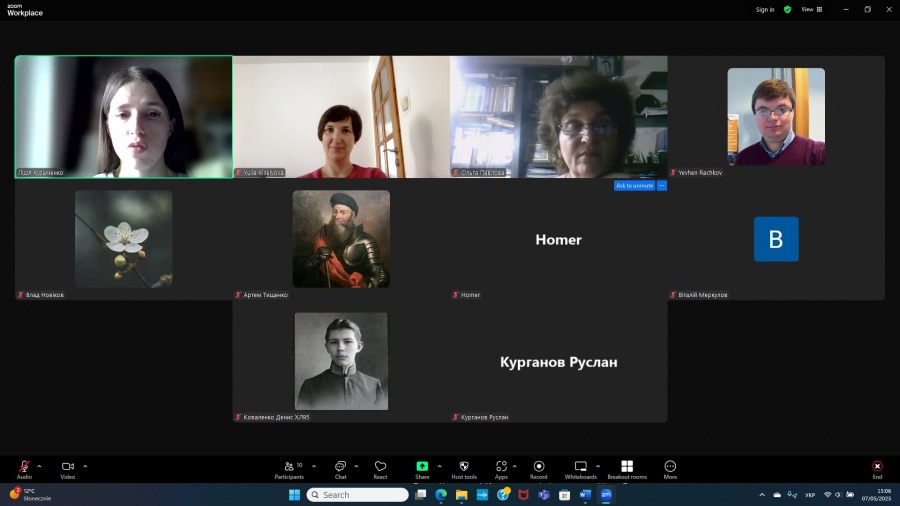Viewport: 900px width, 506px height.
Task: Open File Explorer from the taskbar
Action: click(x=461, y=495)
